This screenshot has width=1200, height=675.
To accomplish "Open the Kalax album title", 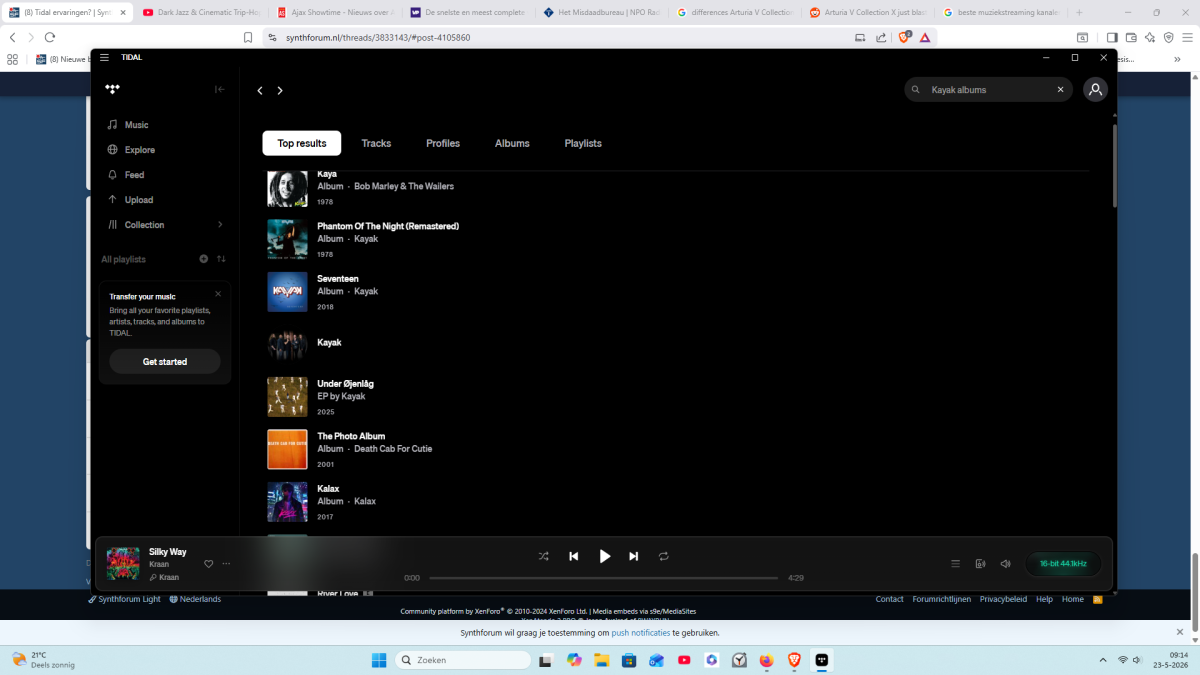I will [328, 489].
